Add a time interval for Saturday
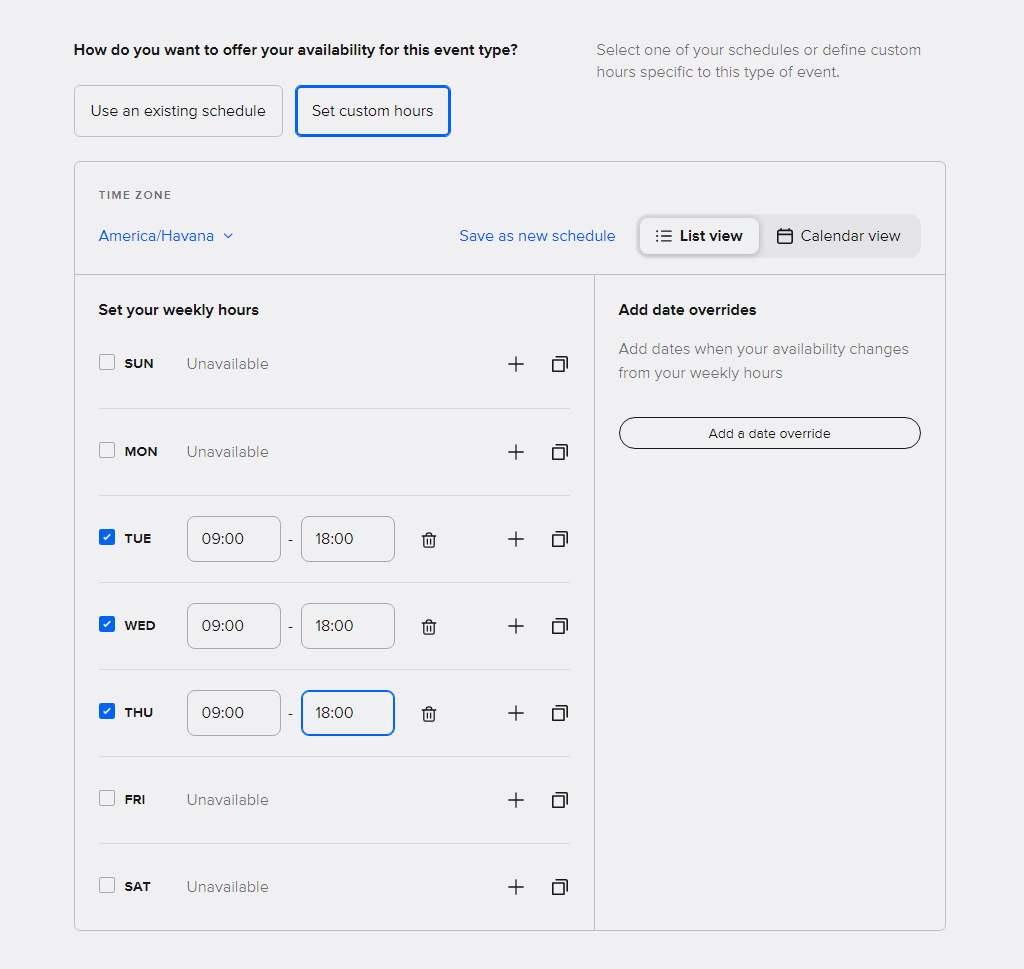The image size is (1024, 969). (516, 887)
